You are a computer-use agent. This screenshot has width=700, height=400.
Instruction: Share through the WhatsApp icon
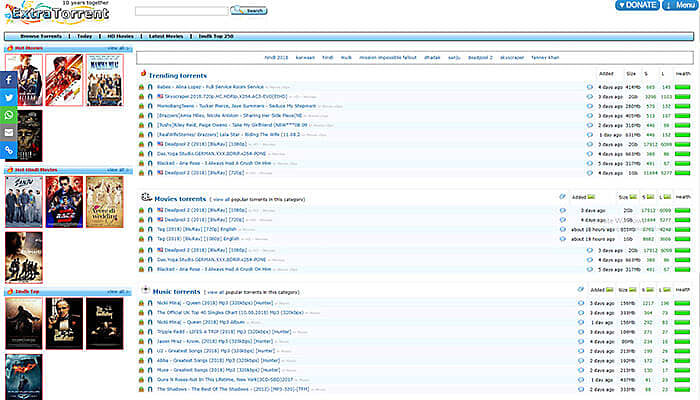coord(8,115)
